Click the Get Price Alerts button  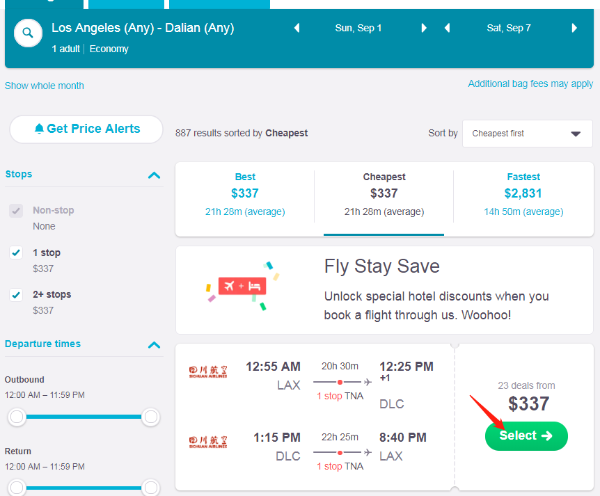(87, 129)
